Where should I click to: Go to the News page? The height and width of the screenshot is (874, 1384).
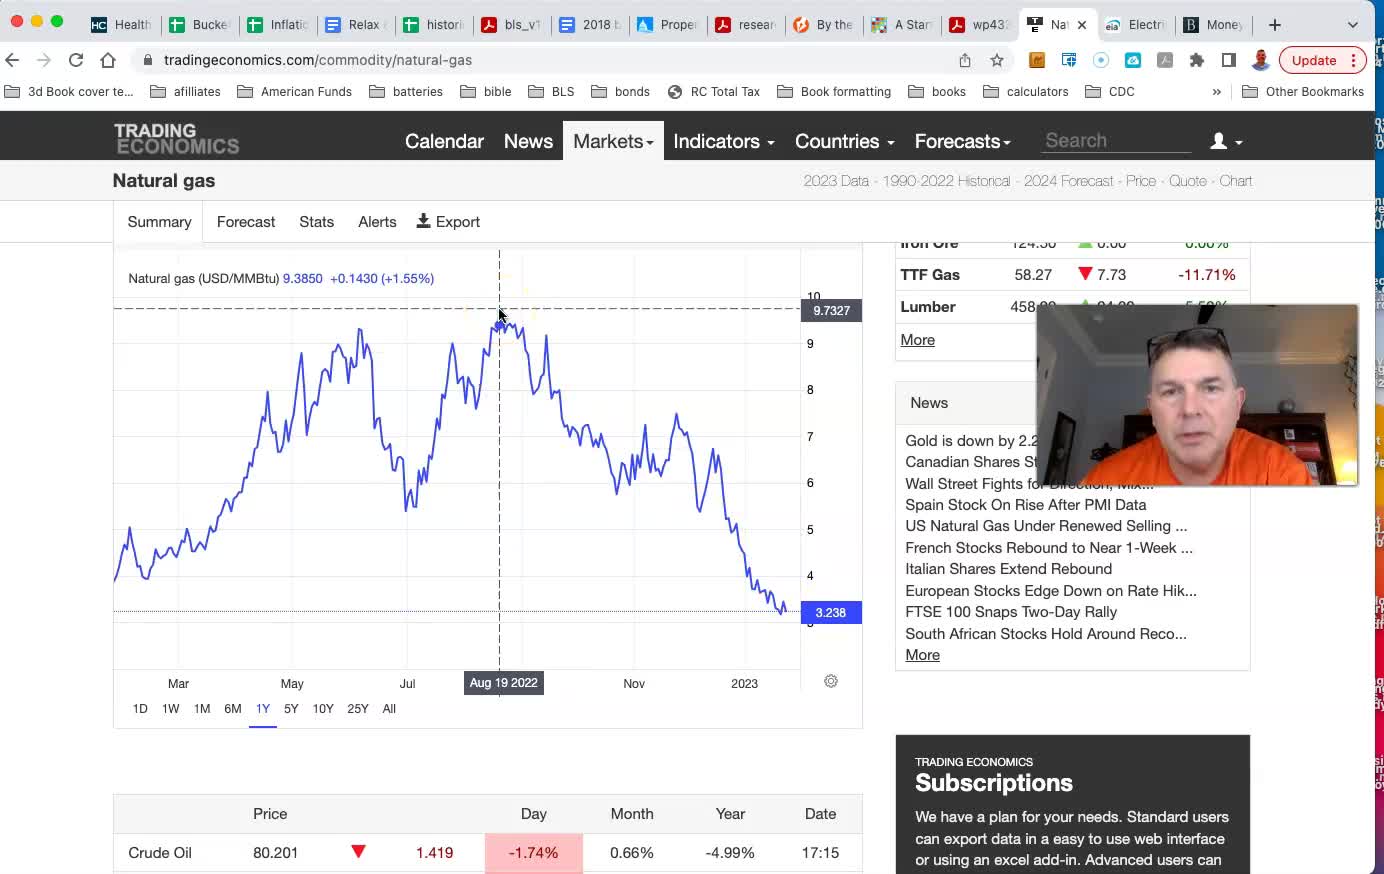pyautogui.click(x=528, y=141)
